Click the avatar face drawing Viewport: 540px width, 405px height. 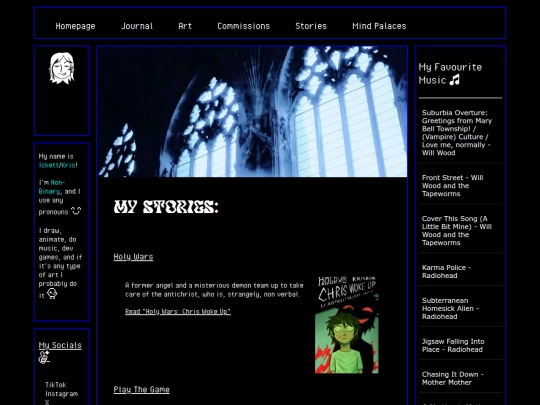coord(62,68)
